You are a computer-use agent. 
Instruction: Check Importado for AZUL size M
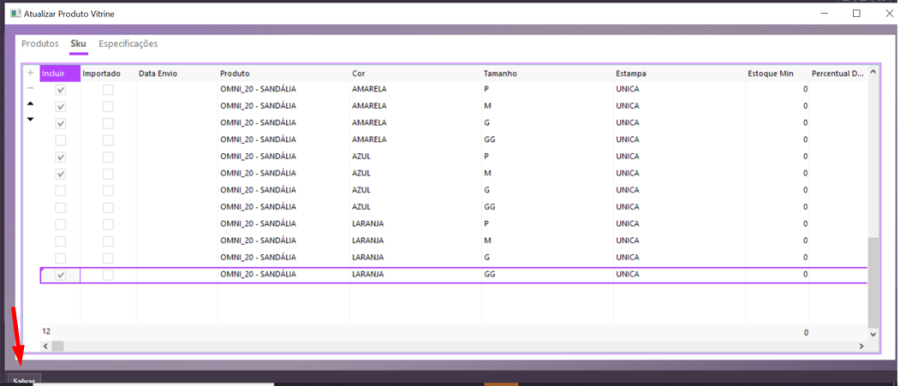click(x=108, y=174)
